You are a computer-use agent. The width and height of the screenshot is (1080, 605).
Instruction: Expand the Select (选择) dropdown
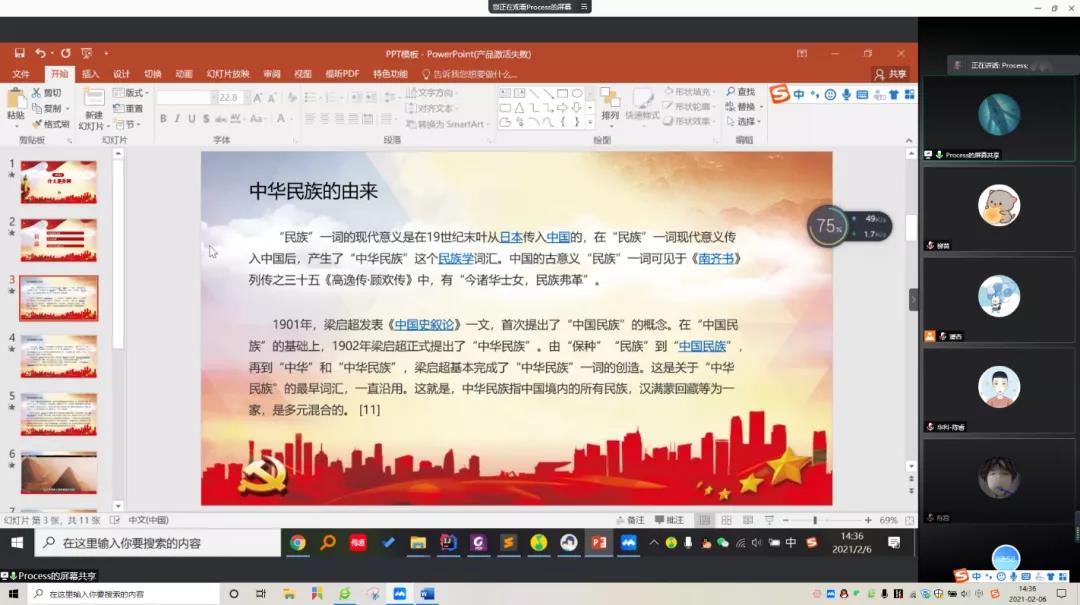tap(747, 122)
